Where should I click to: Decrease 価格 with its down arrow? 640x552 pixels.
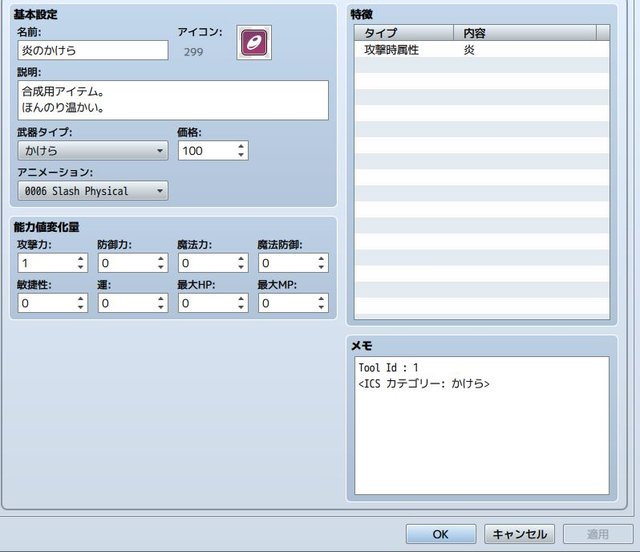(x=241, y=155)
